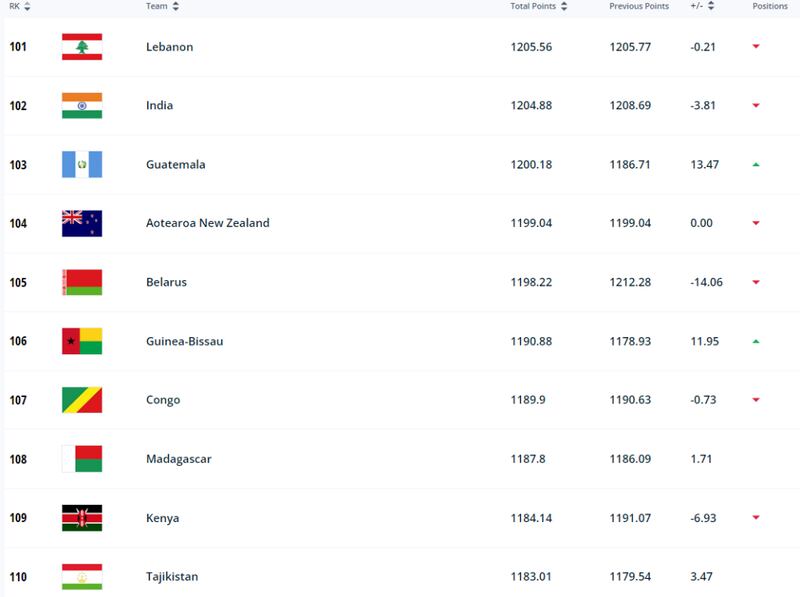The image size is (800, 597).
Task: Click the Kenya flag icon
Action: point(82,518)
